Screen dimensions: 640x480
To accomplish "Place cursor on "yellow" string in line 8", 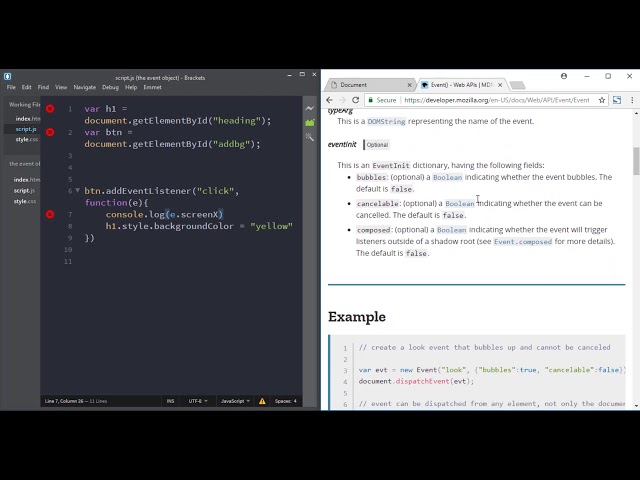I will pos(271,226).
